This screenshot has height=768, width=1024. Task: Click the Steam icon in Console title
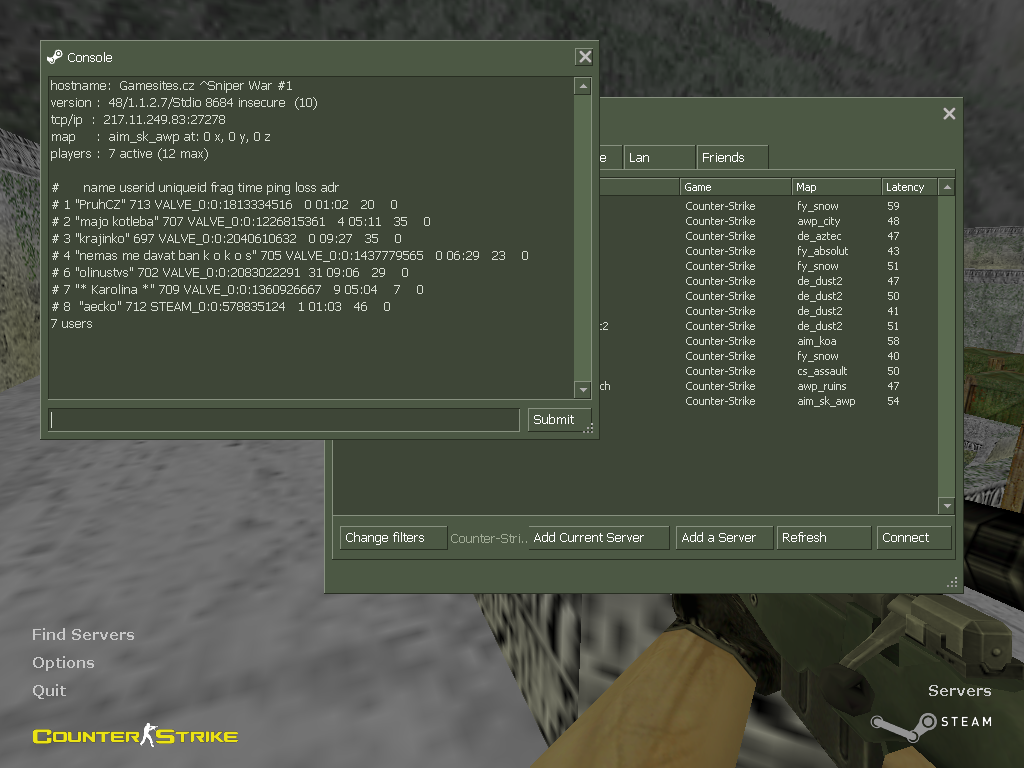(x=55, y=57)
